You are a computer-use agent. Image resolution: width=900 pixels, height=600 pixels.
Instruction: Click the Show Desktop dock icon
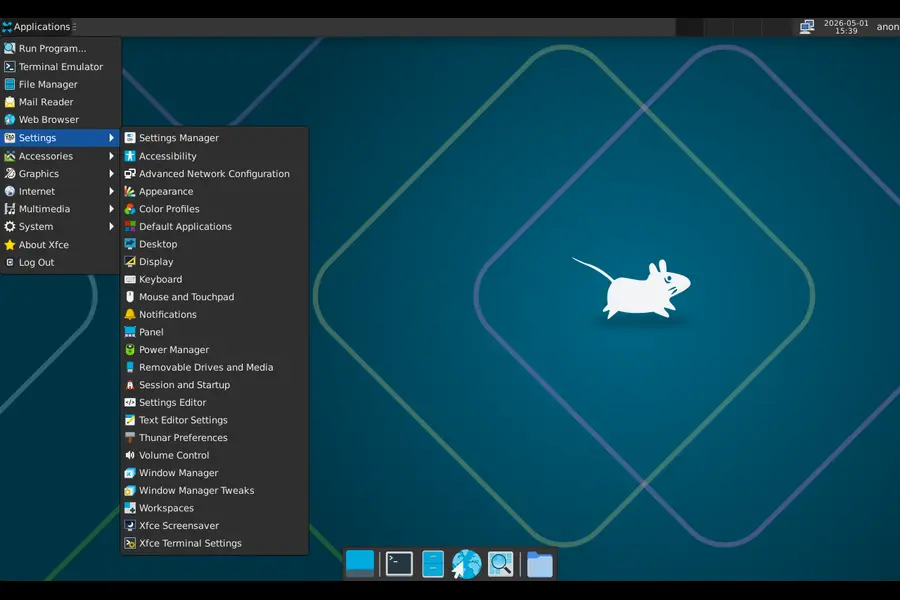360,564
